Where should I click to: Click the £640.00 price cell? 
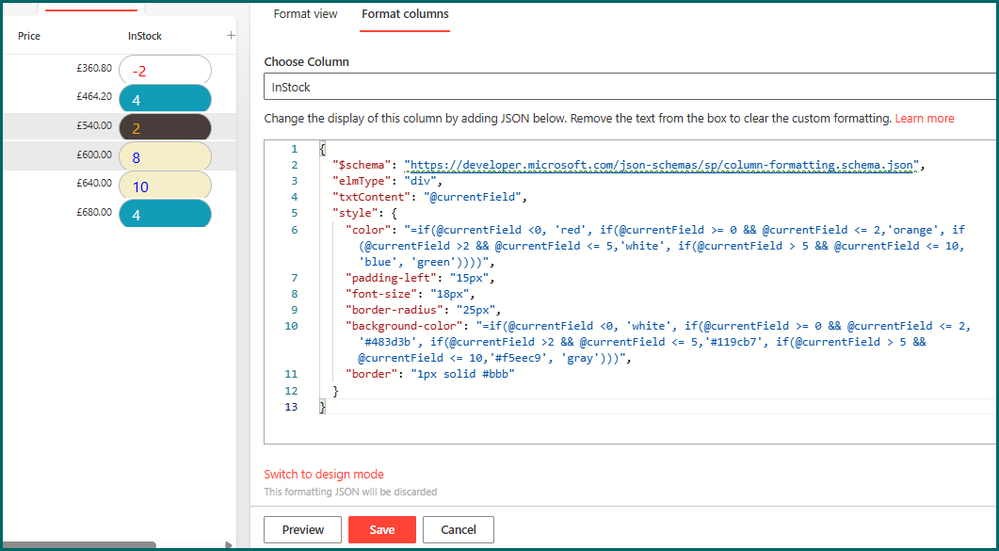point(94,183)
